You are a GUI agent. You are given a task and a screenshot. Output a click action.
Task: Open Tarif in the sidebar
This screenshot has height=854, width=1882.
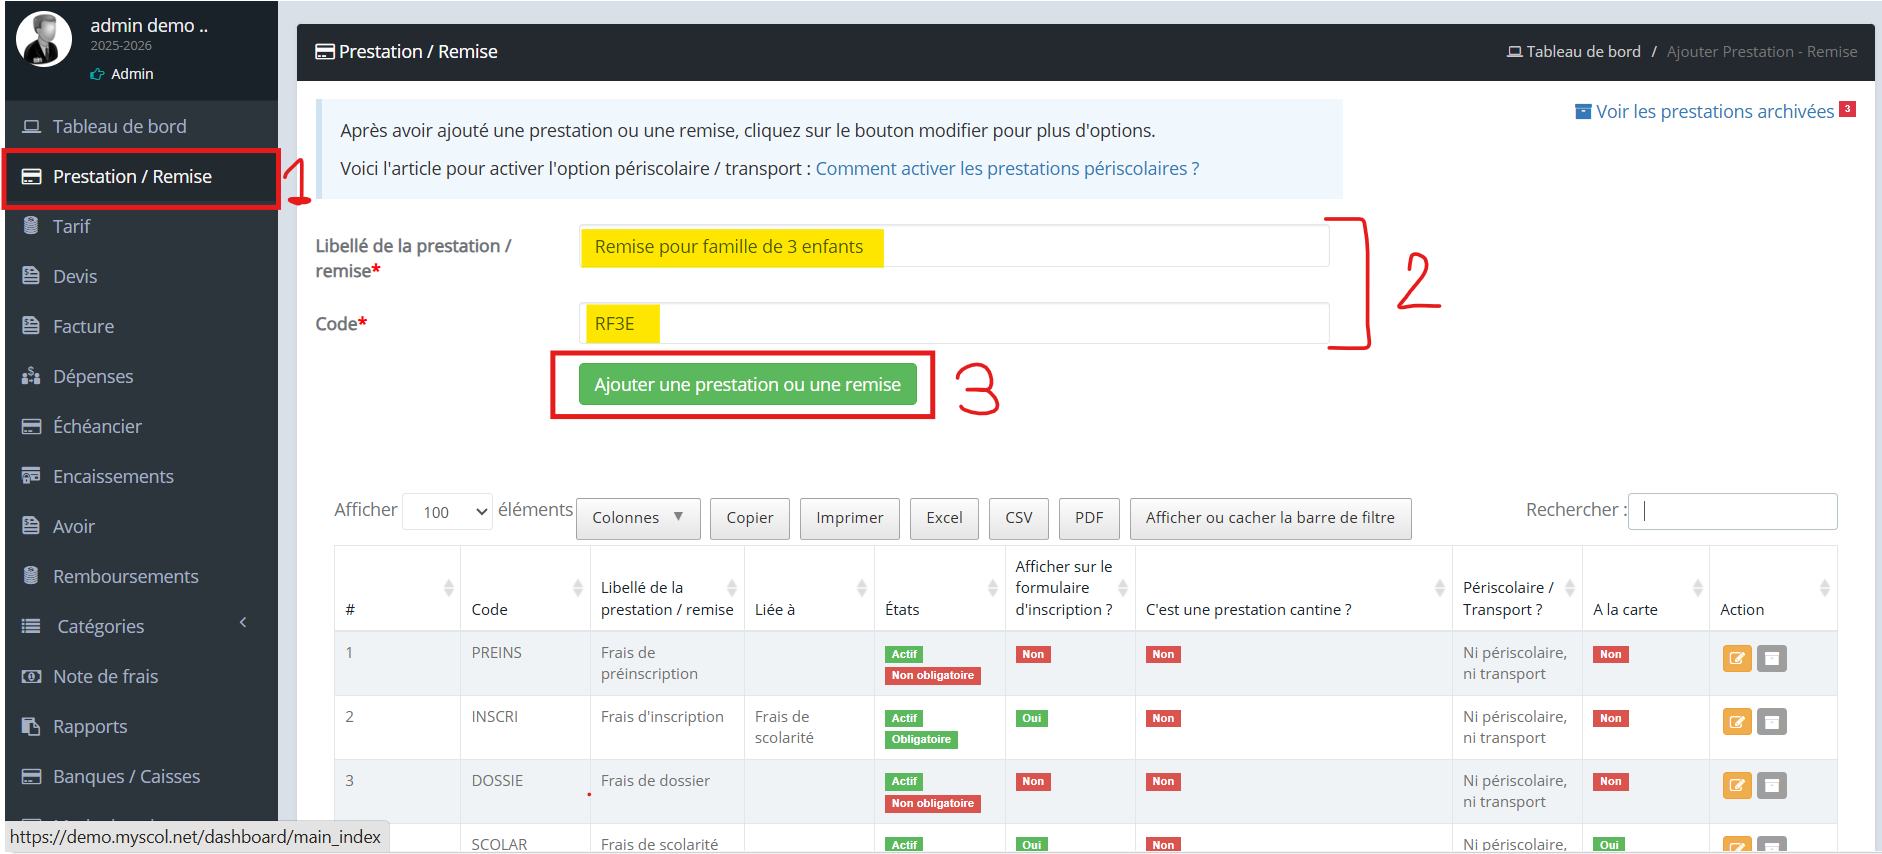coord(71,226)
